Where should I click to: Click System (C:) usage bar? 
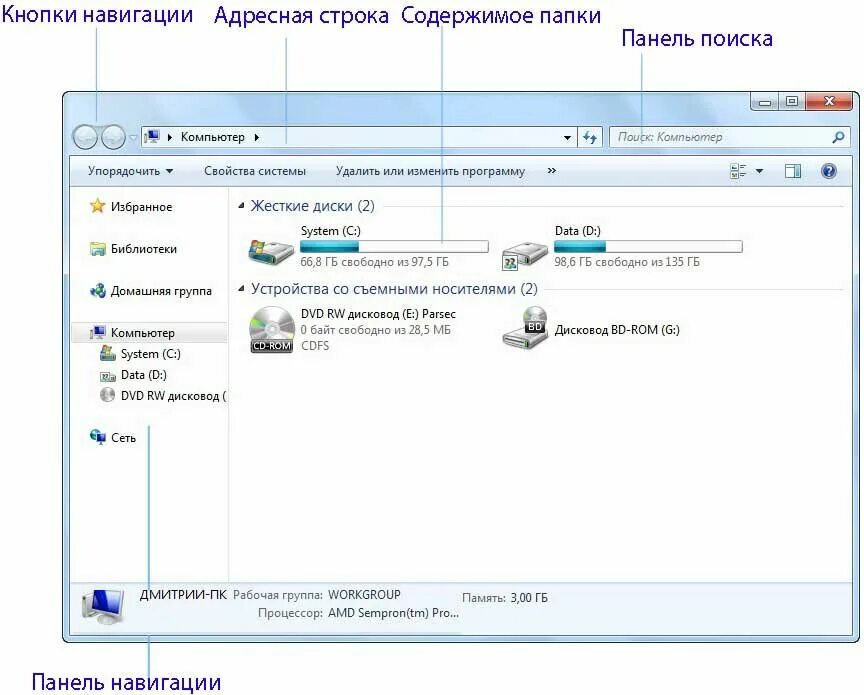point(394,246)
